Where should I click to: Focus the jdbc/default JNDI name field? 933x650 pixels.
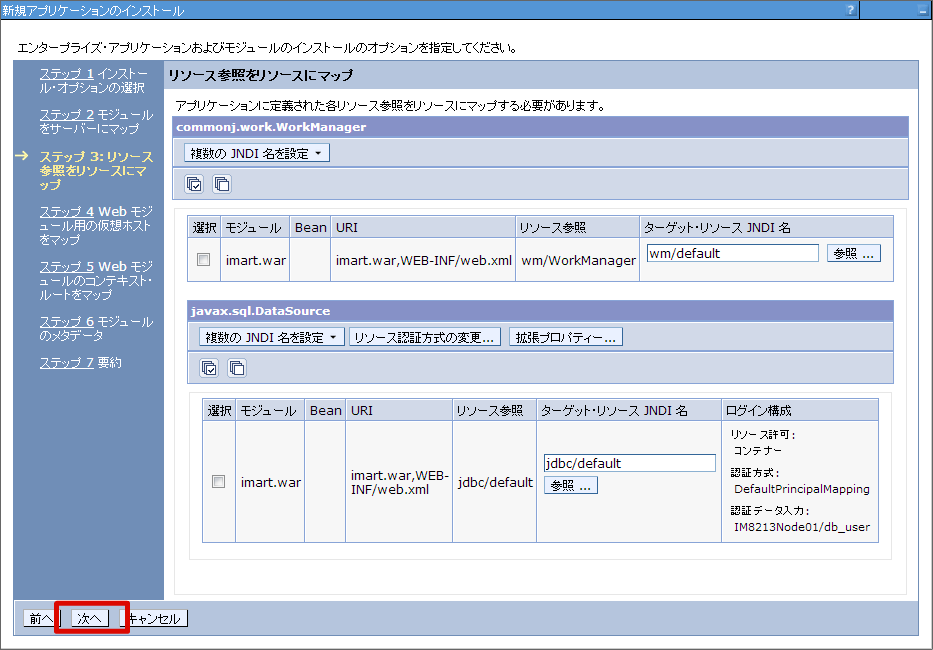(629, 463)
